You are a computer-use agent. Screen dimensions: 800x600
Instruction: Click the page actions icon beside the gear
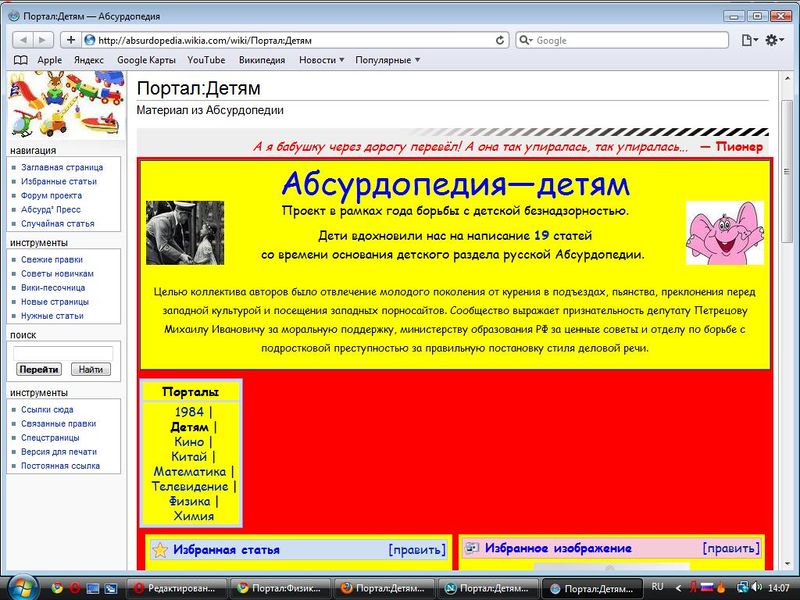pyautogui.click(x=746, y=41)
